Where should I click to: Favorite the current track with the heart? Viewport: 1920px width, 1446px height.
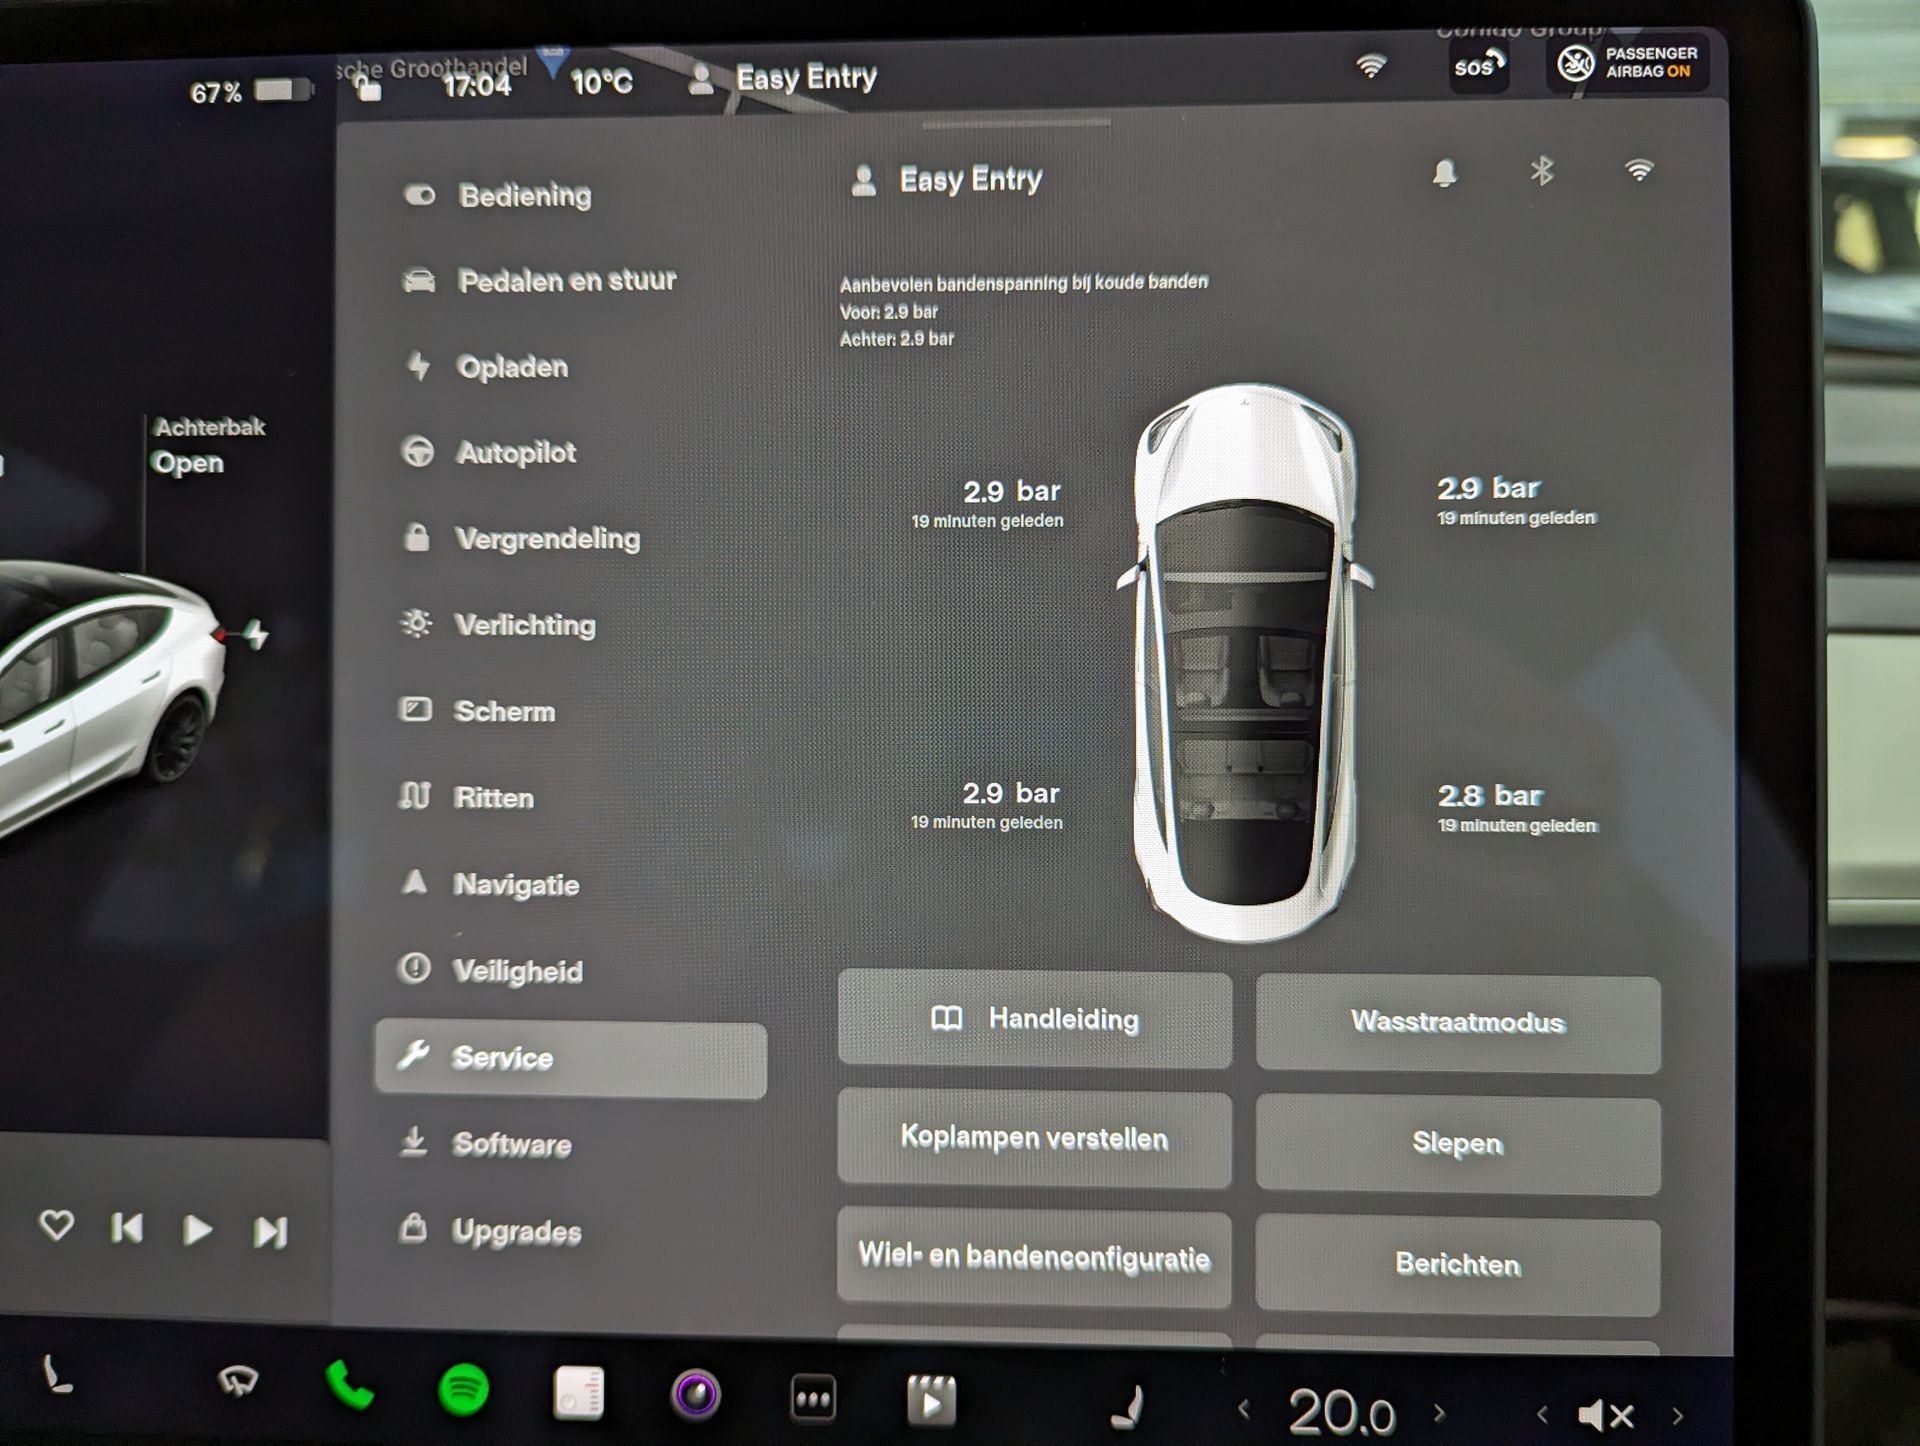click(56, 1225)
